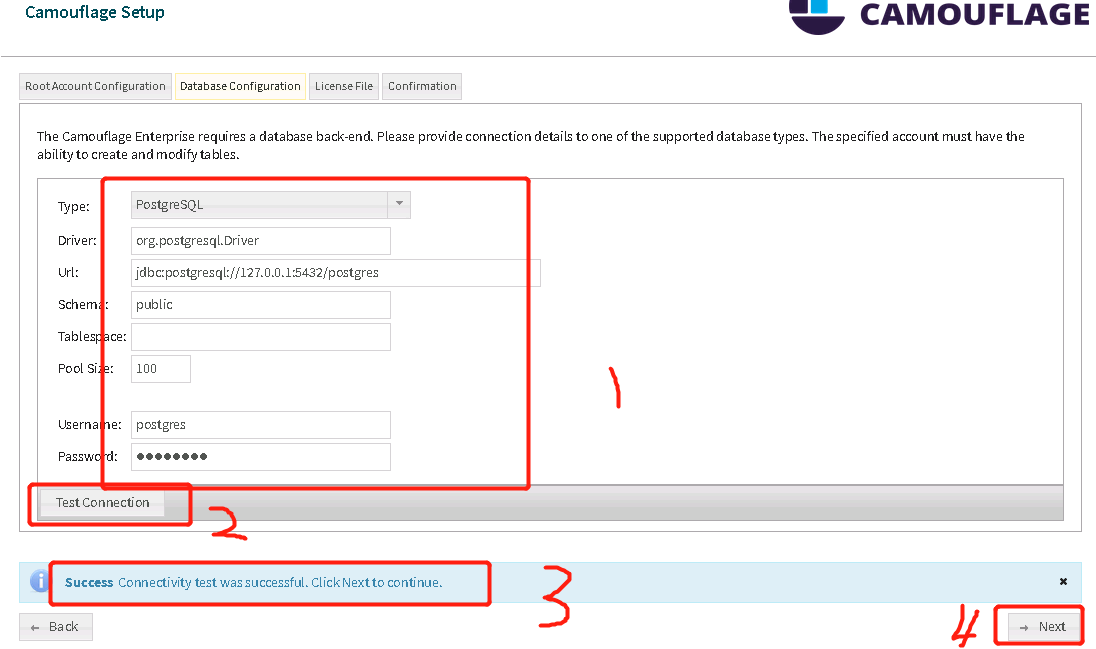Click the Type: label
1096x649 pixels.
pos(73,206)
